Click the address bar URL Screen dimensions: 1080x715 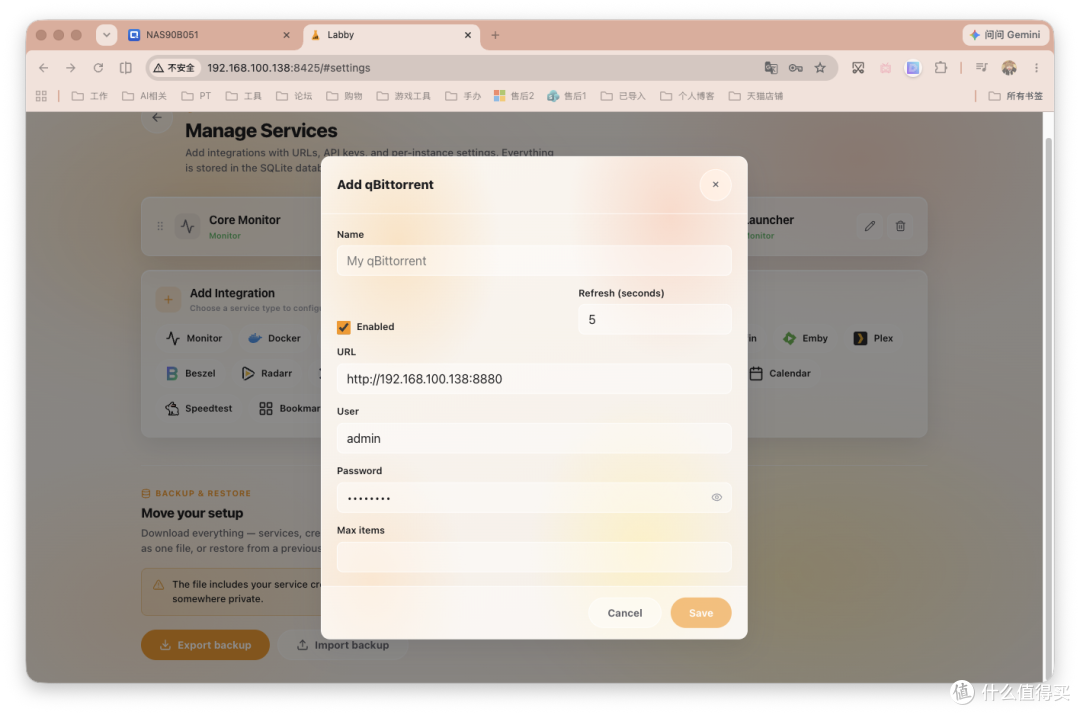[x=289, y=68]
